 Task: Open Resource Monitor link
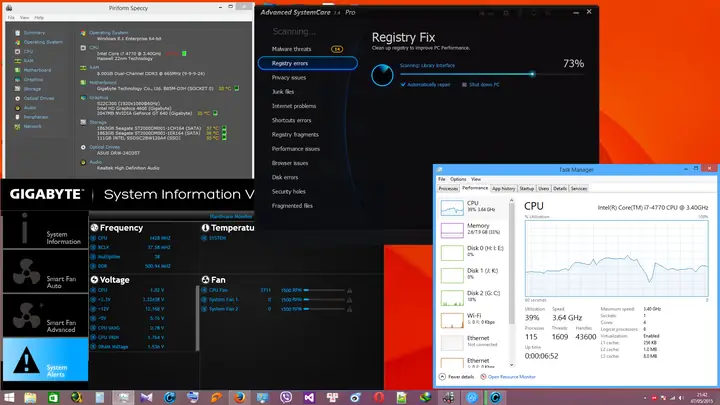click(512, 377)
